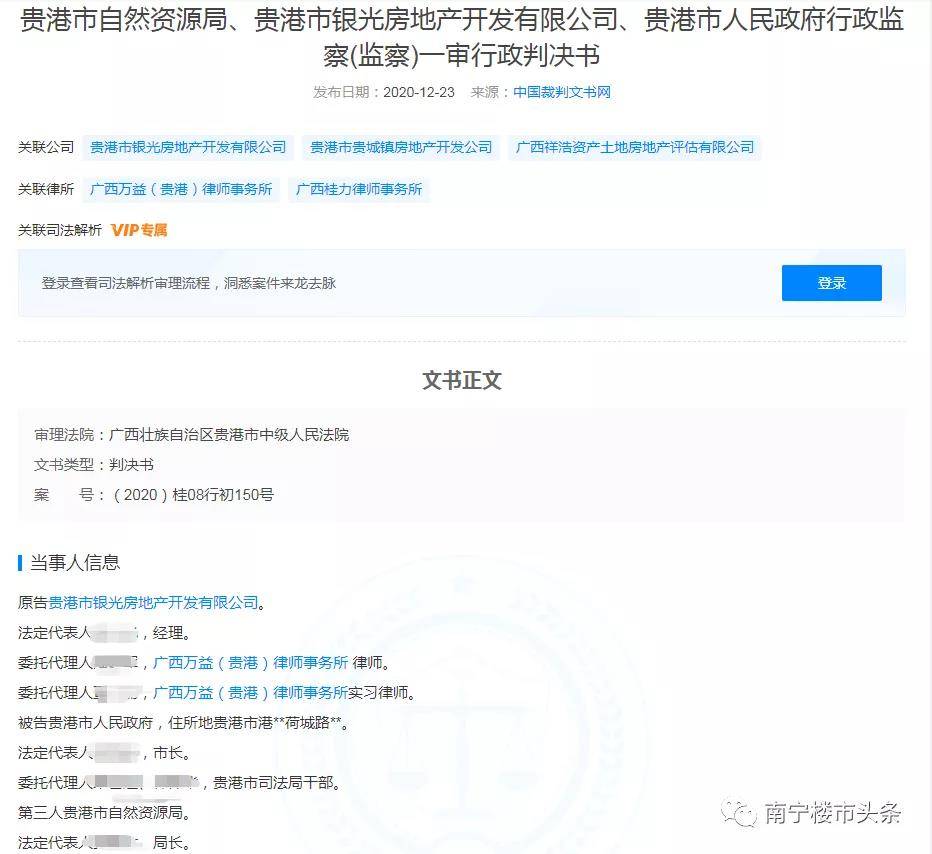This screenshot has width=932, height=854.
Task: Click the 关联公司 label
Action: pos(46,147)
